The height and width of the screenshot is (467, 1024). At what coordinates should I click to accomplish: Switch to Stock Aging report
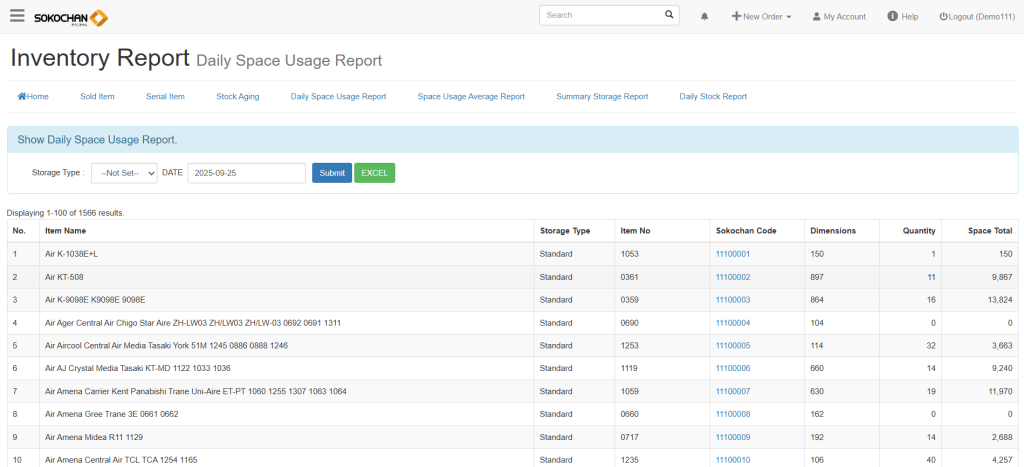tap(237, 97)
